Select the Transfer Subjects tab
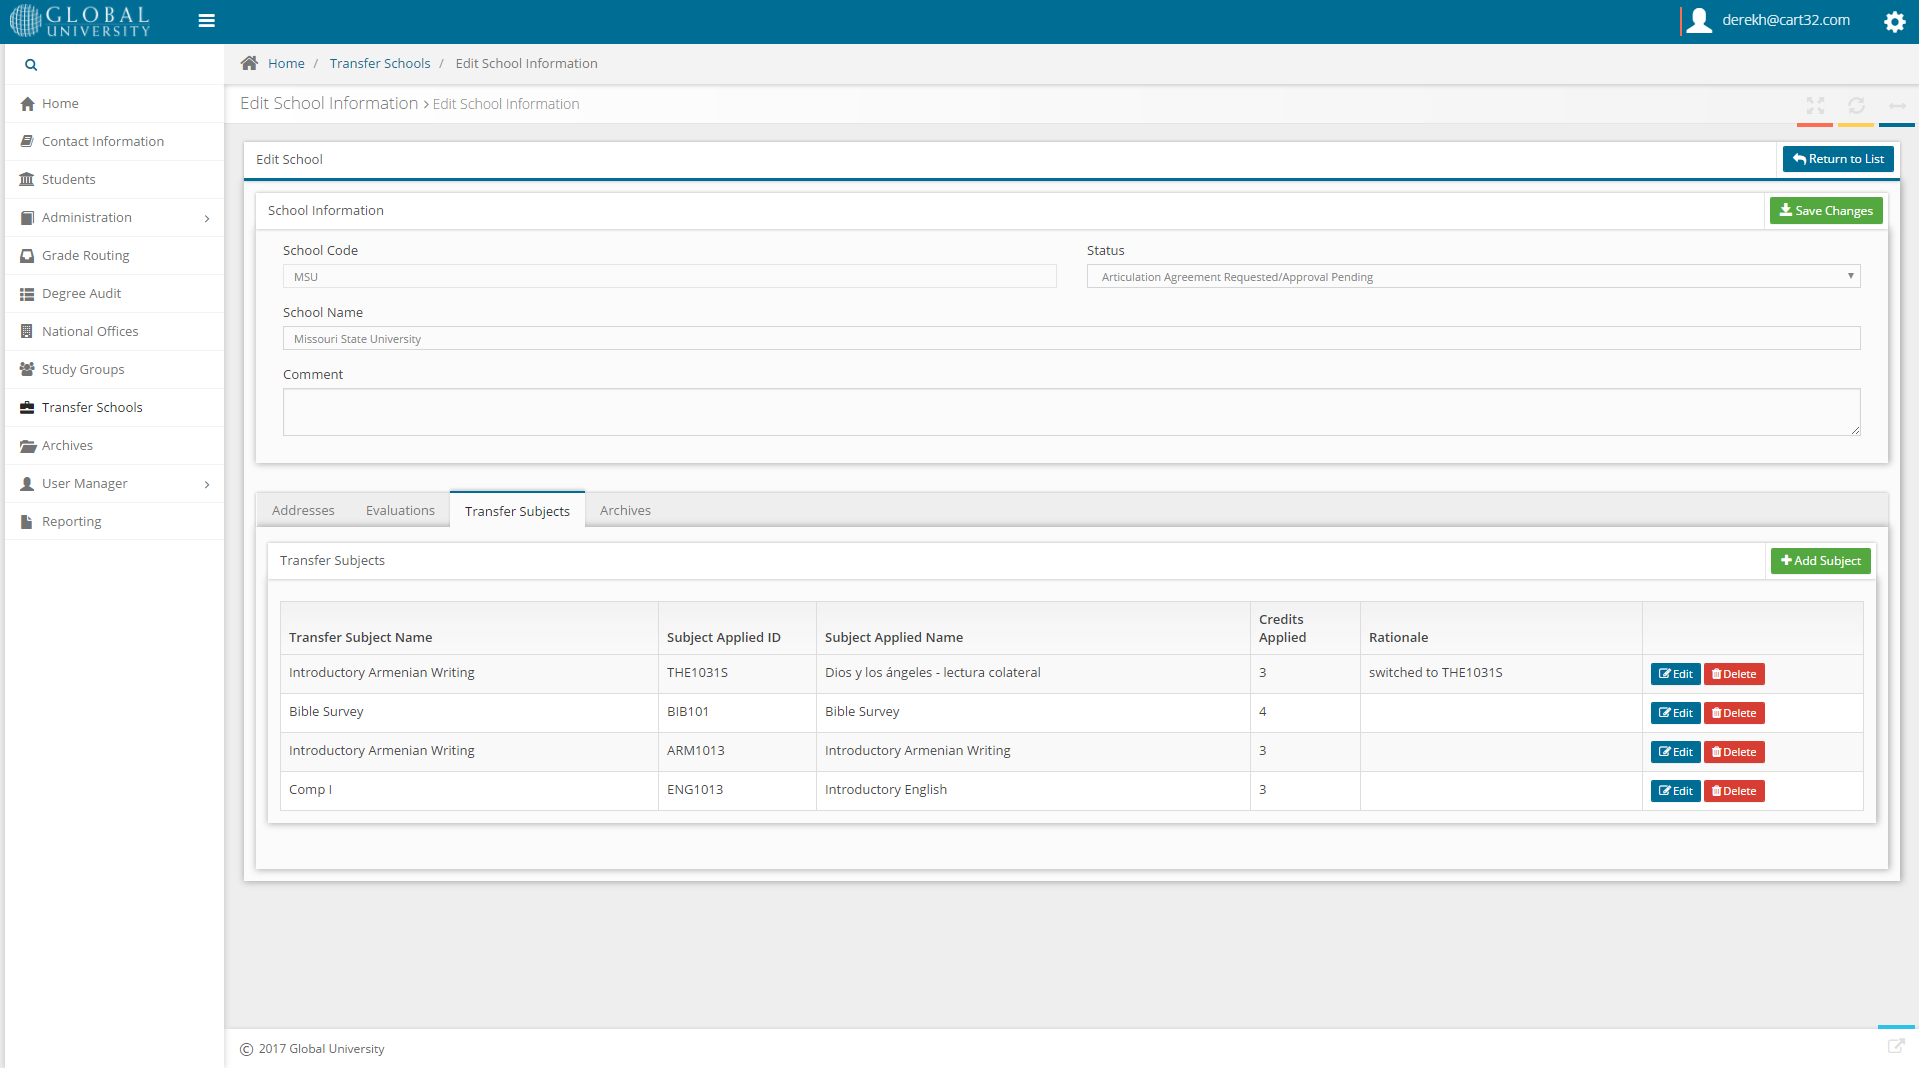The height and width of the screenshot is (1068, 1919). (517, 510)
